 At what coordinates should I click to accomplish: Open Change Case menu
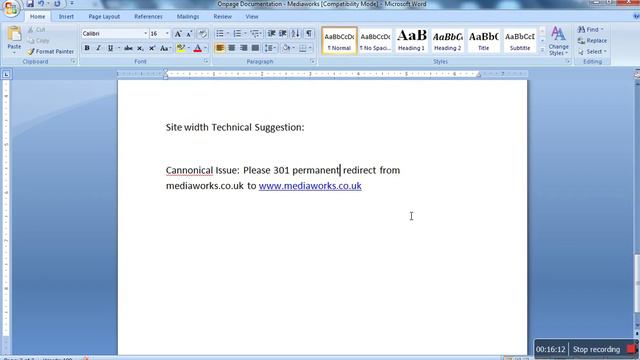tap(164, 48)
